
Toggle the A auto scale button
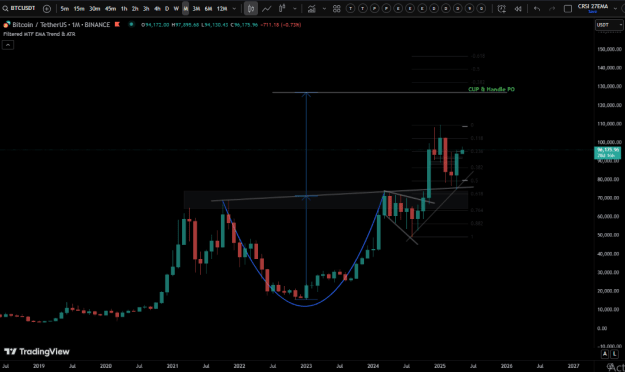click(x=605, y=354)
